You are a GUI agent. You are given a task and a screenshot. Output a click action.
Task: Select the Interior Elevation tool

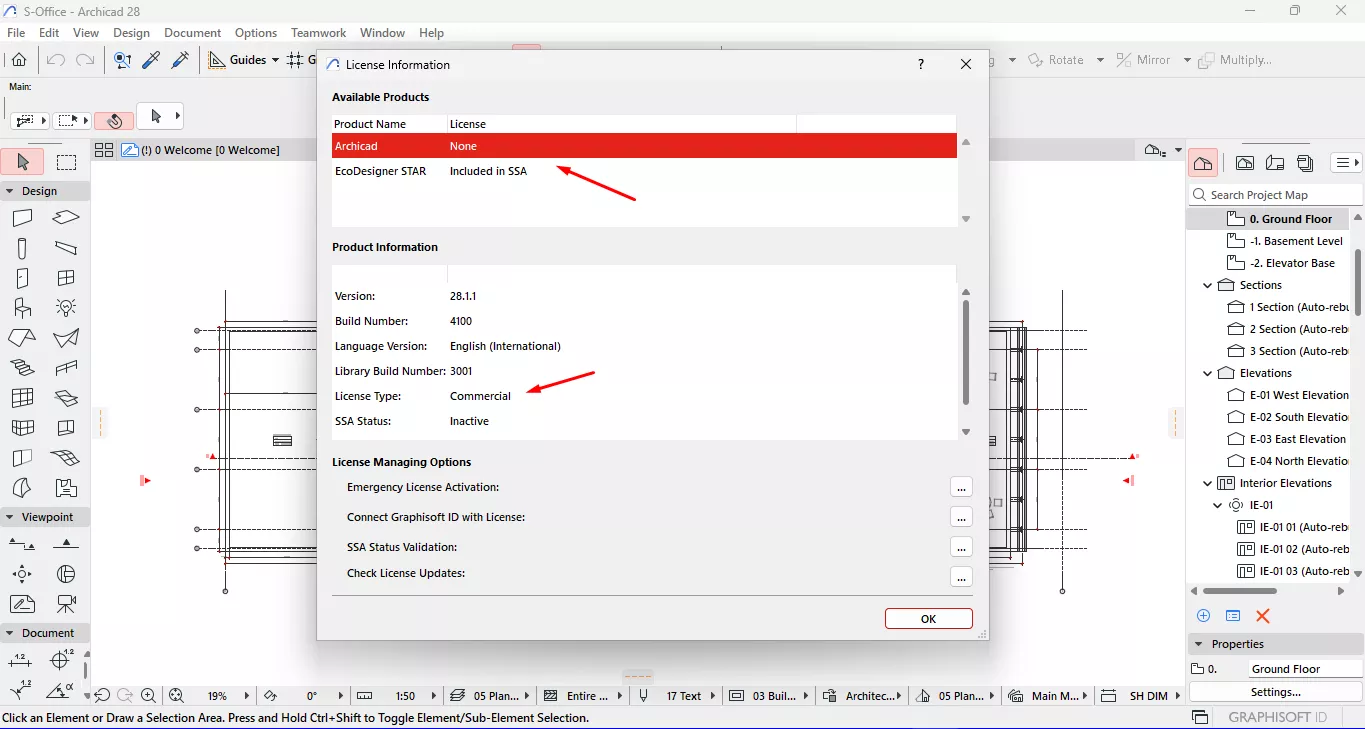coord(22,574)
